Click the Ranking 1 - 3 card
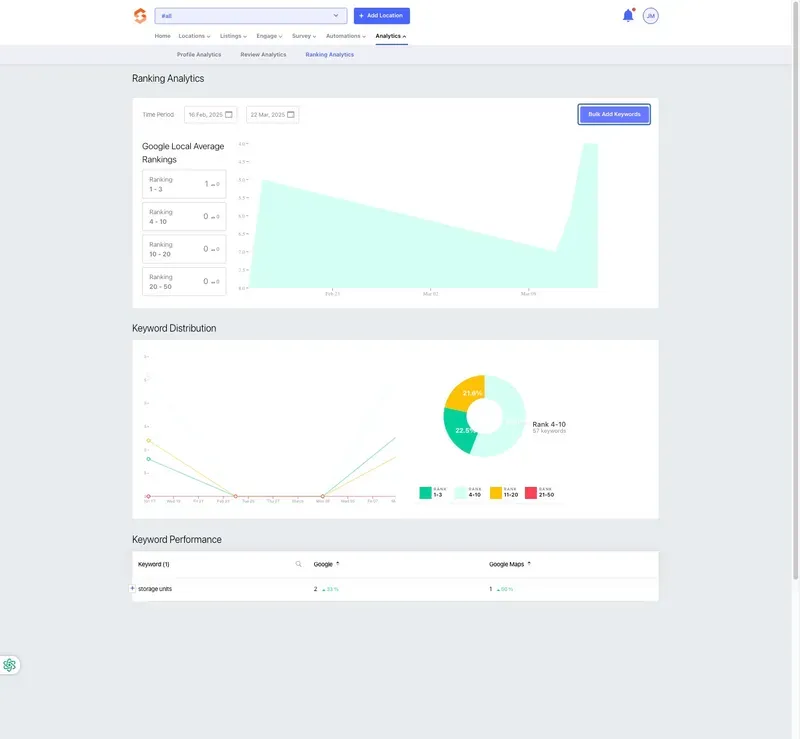 click(184, 184)
